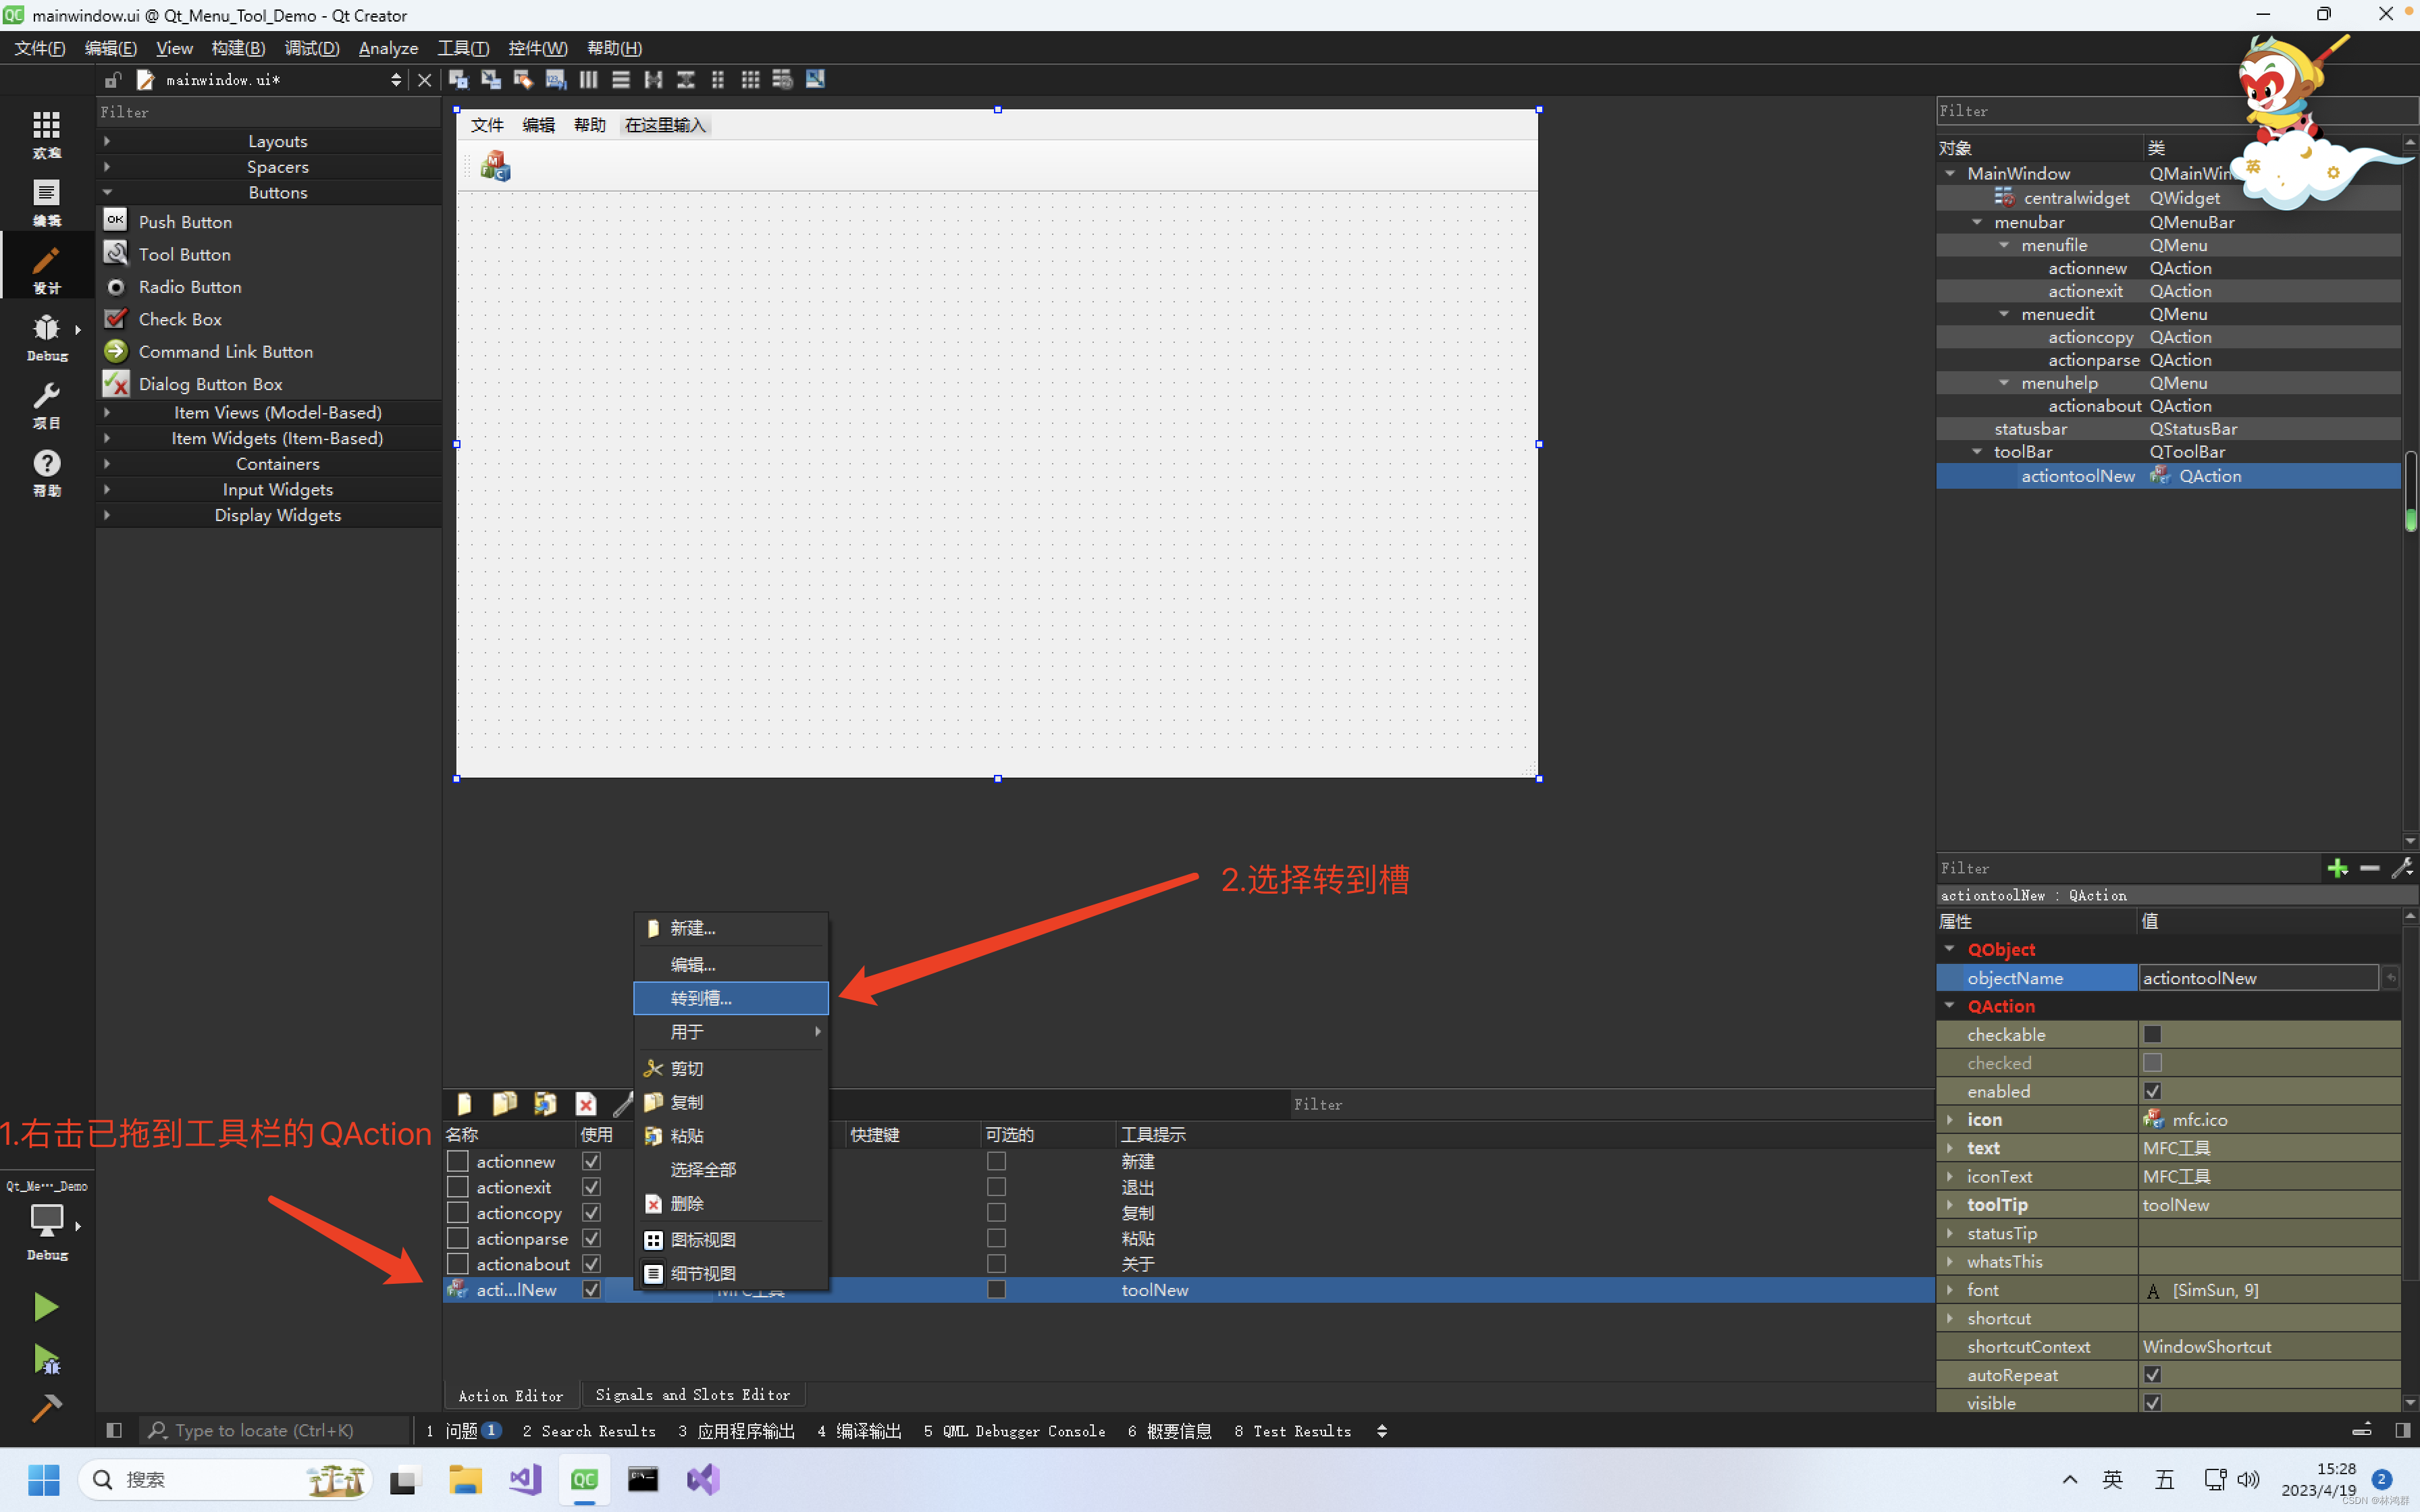The width and height of the screenshot is (2420, 1512).
Task: Tick the checkbox beside actionnew
Action: [x=457, y=1161]
